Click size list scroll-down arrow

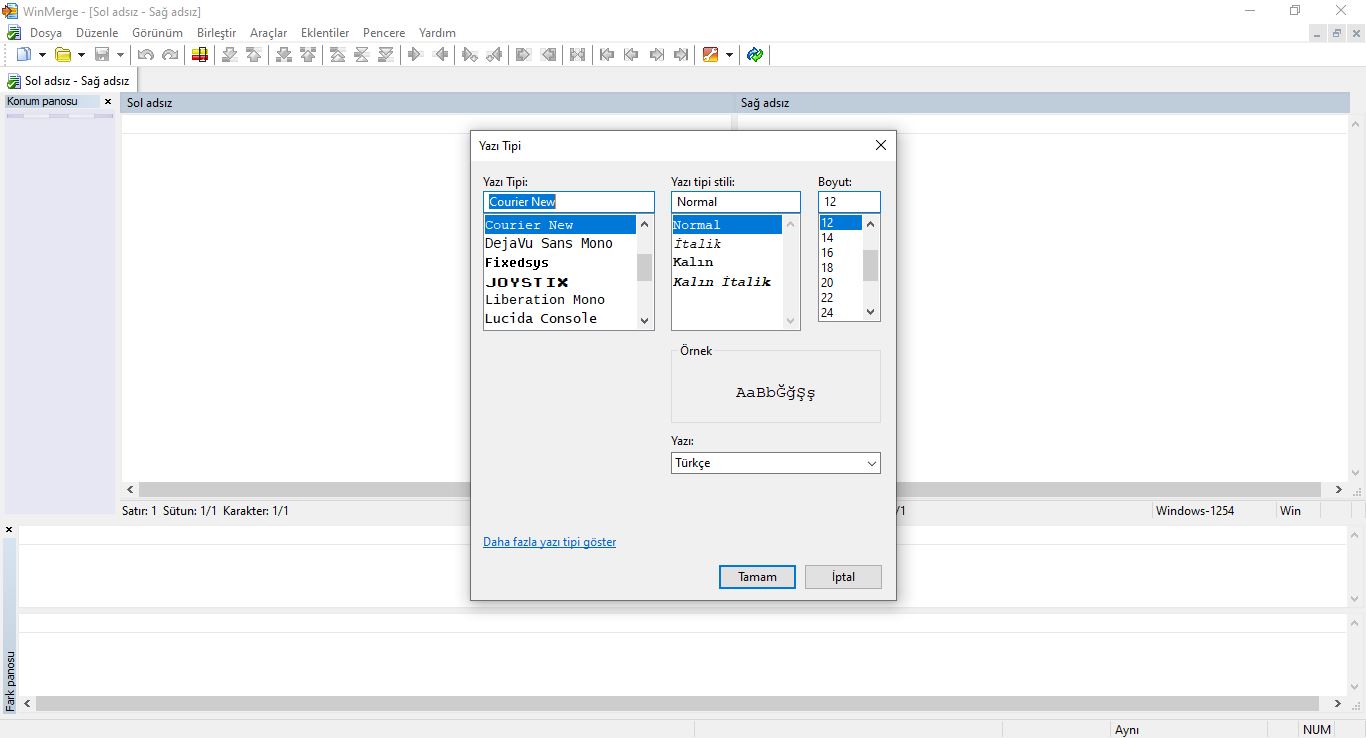871,312
